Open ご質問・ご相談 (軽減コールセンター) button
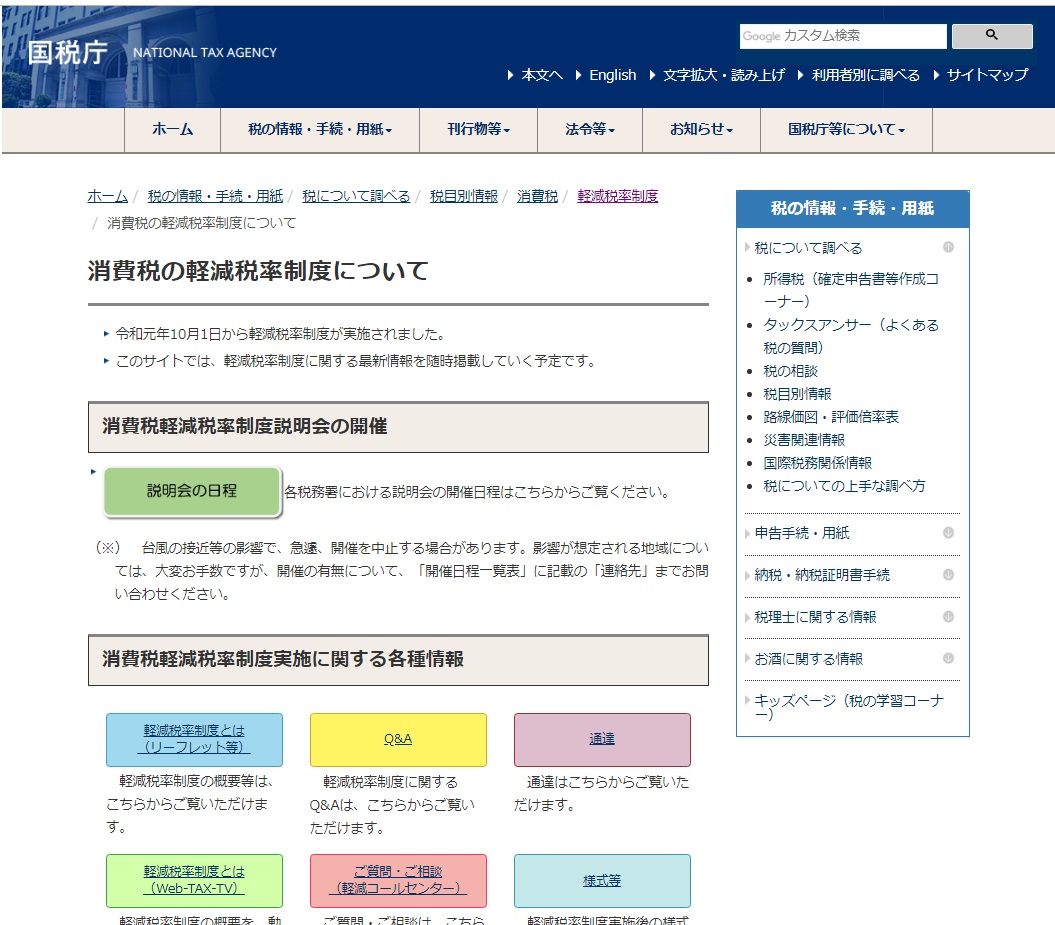The width and height of the screenshot is (1055, 925). [x=398, y=881]
